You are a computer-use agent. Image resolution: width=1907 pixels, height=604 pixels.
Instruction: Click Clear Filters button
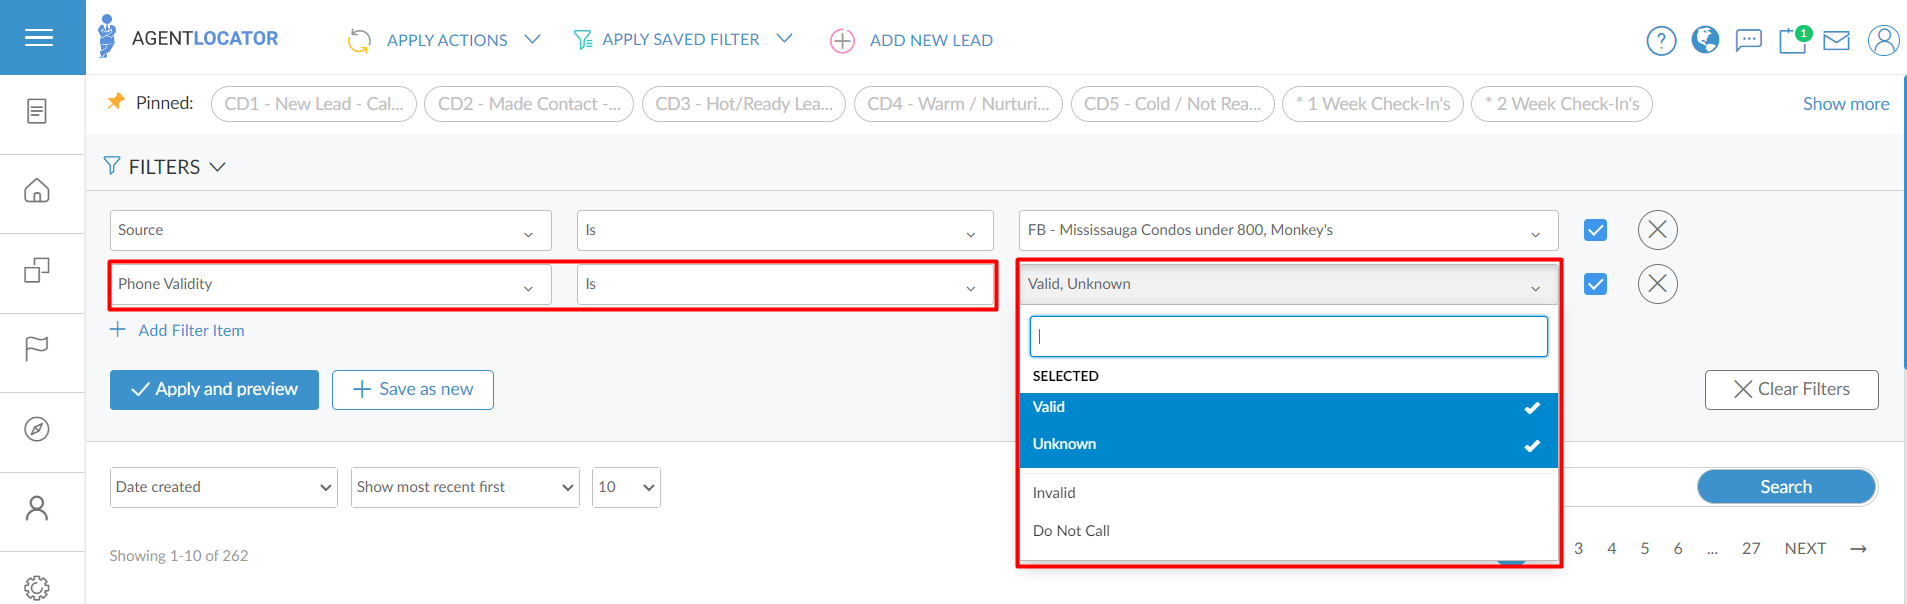1791,389
